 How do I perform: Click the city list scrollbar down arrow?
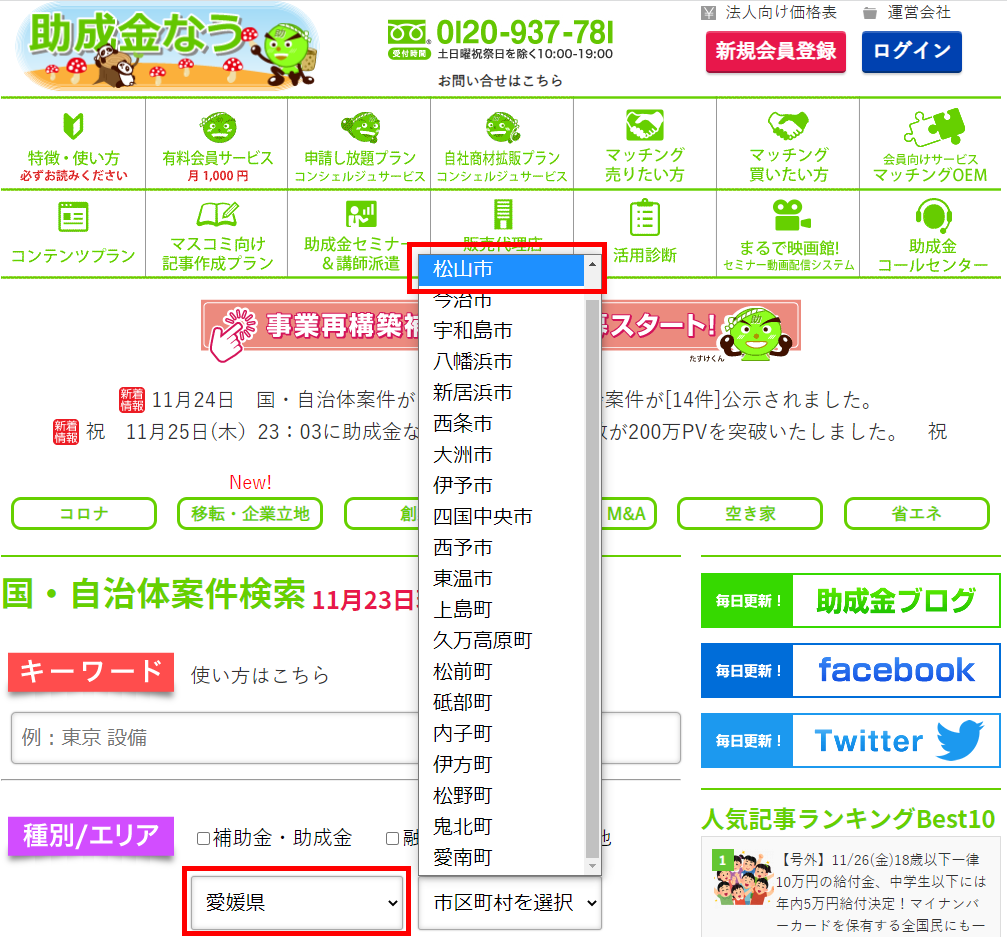592,865
